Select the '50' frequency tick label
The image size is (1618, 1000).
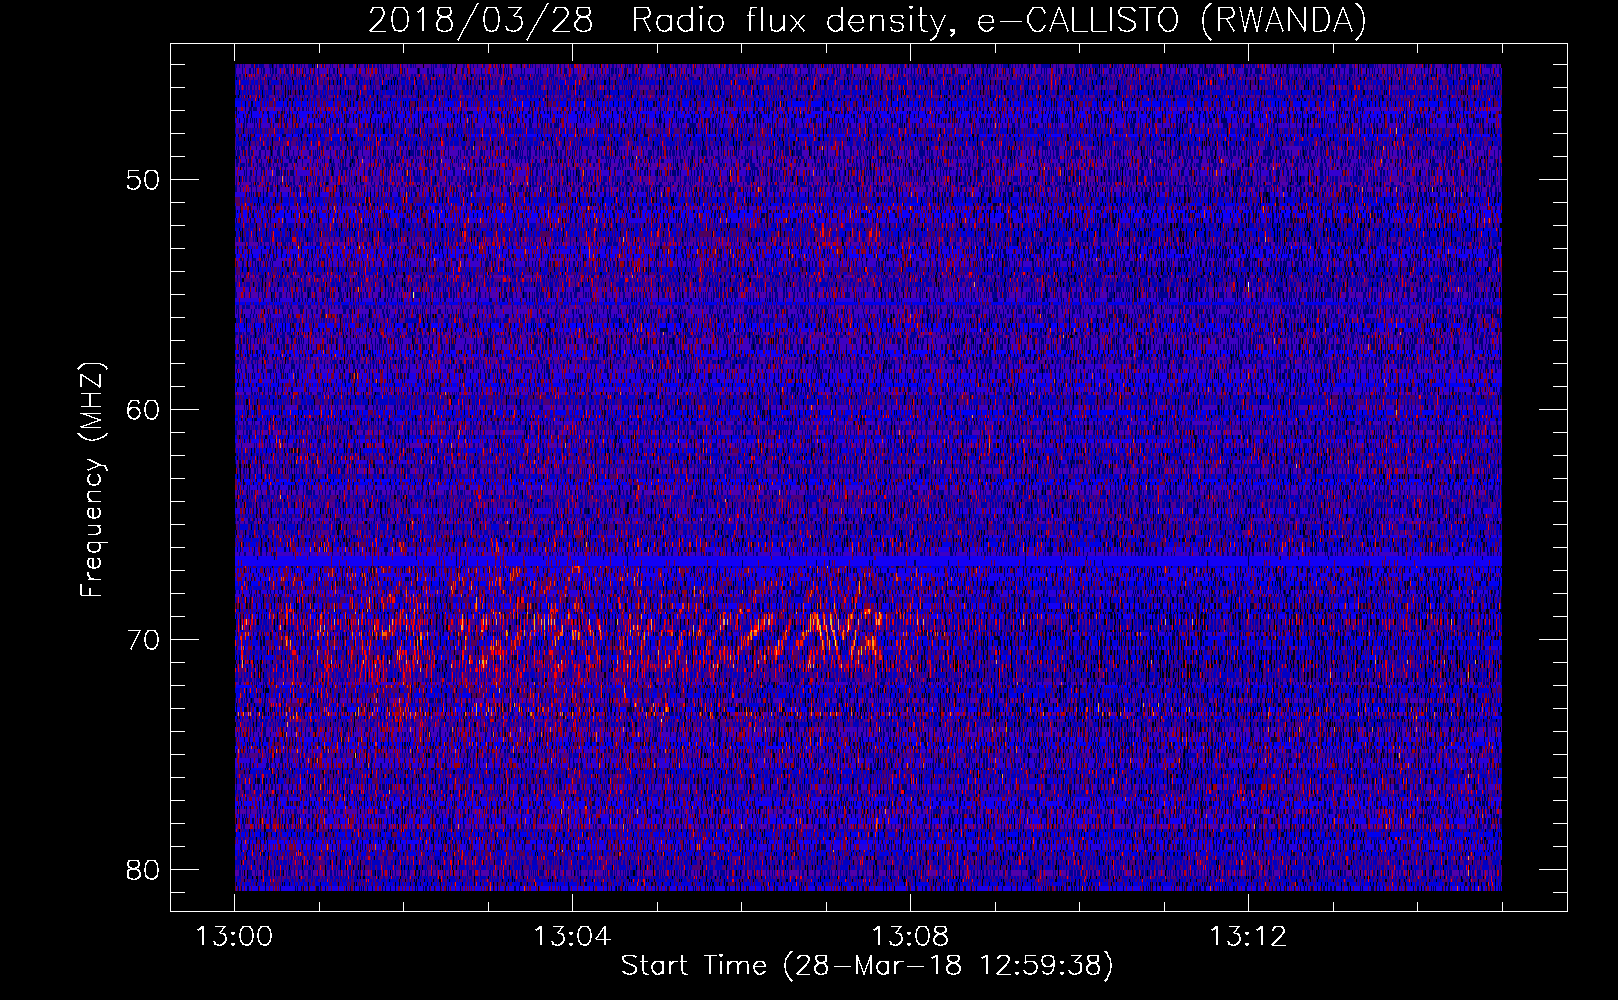[x=144, y=180]
